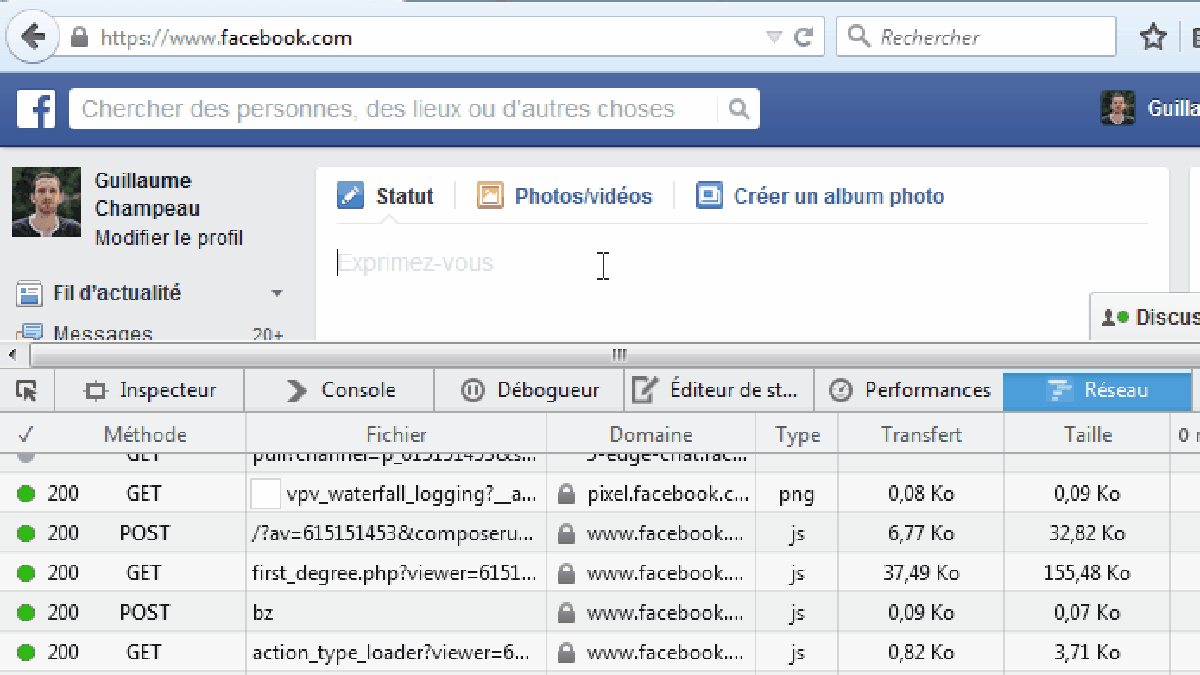Click the Photos/vidéos picture icon
This screenshot has width=1200, height=675.
[490, 195]
